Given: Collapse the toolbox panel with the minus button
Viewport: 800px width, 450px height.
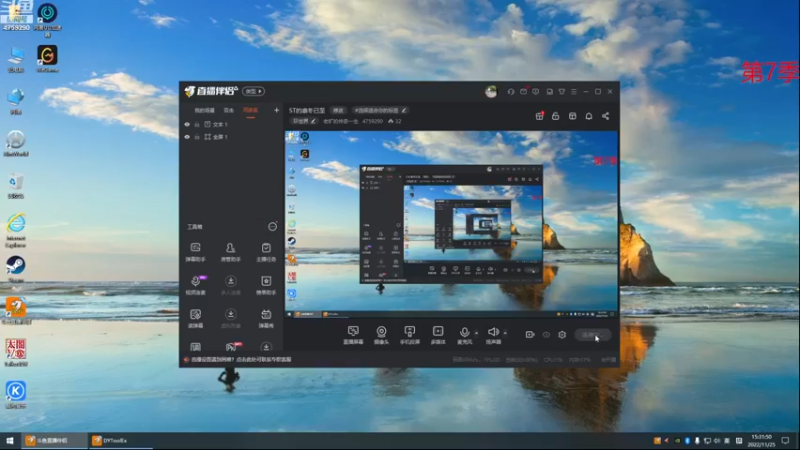Looking at the screenshot, I should coord(272,227).
